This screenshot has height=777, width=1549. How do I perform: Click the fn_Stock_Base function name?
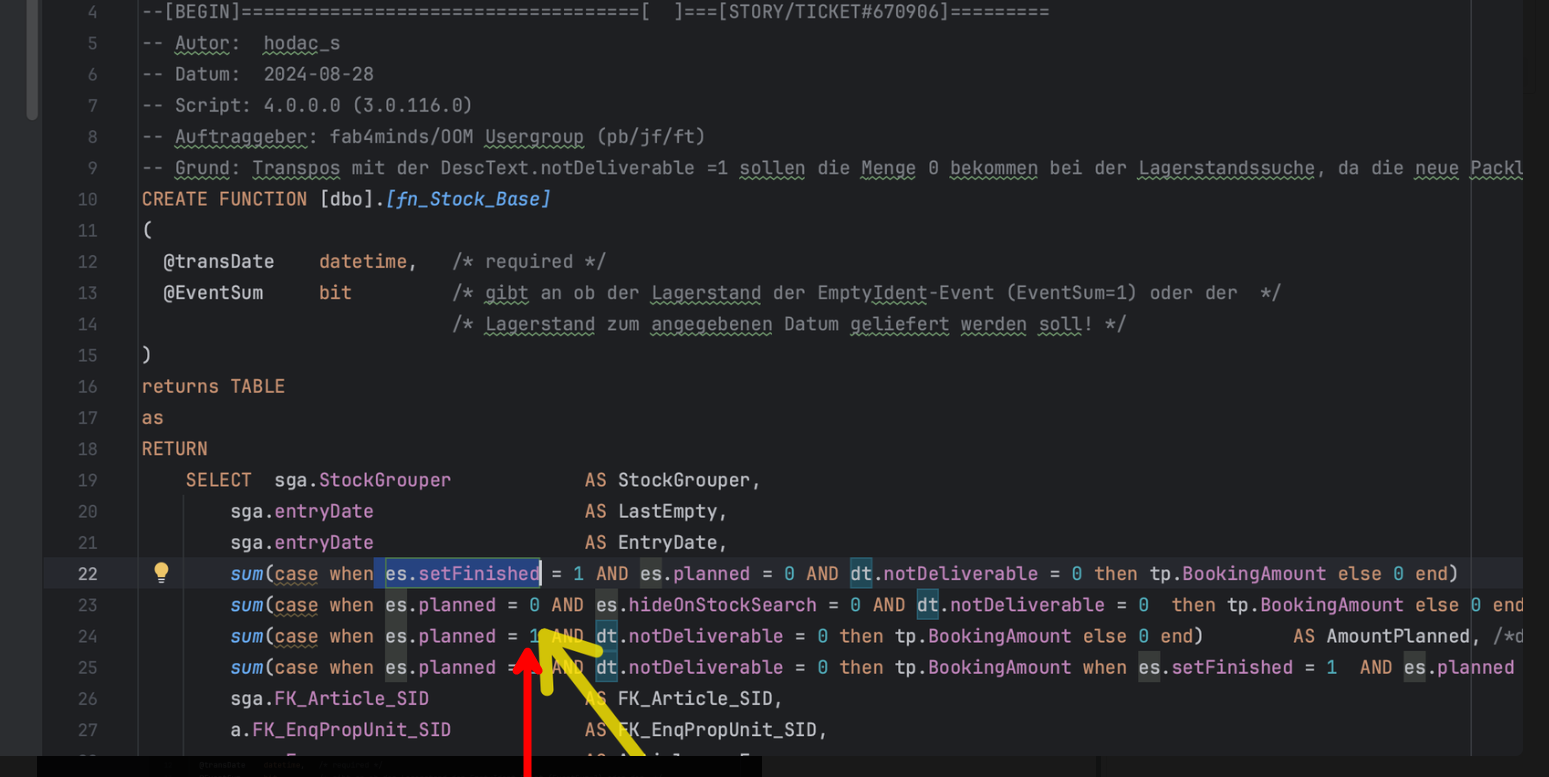467,199
